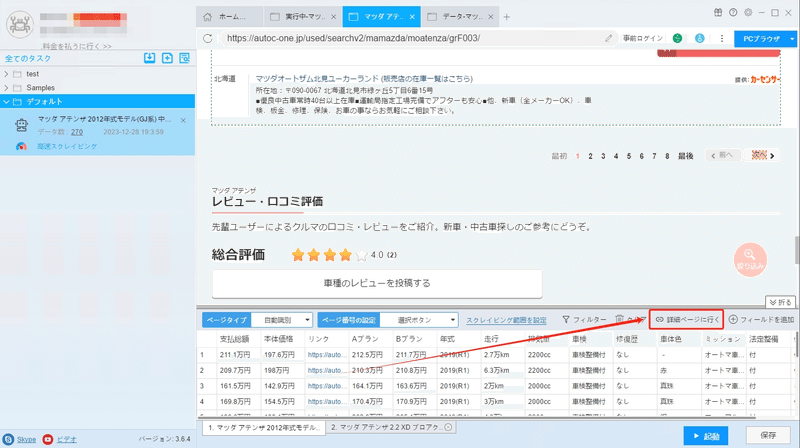Click the 起動 start button
The width and height of the screenshot is (800, 448).
click(706, 436)
